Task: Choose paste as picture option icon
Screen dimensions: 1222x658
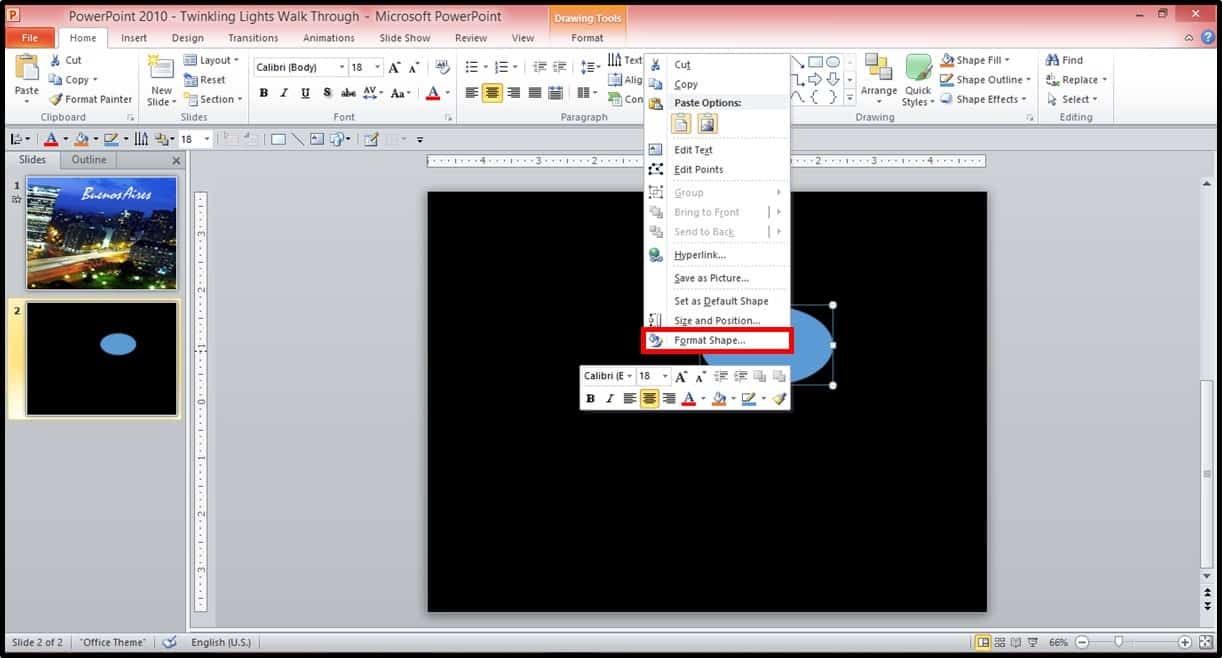Action: click(x=707, y=124)
